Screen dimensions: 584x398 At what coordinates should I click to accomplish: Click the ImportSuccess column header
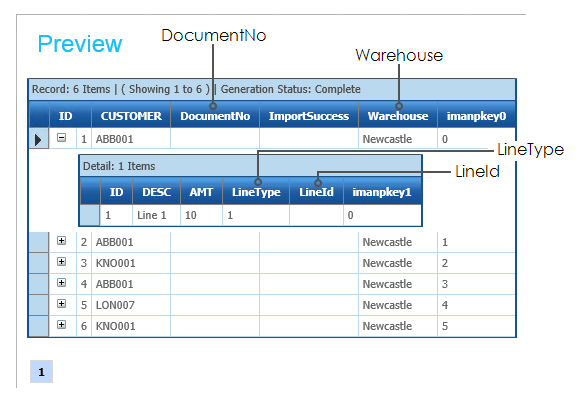[x=309, y=116]
